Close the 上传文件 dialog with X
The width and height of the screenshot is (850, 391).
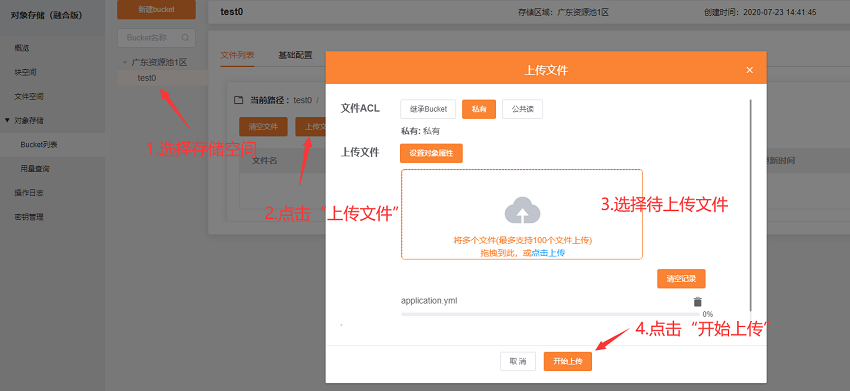click(750, 70)
